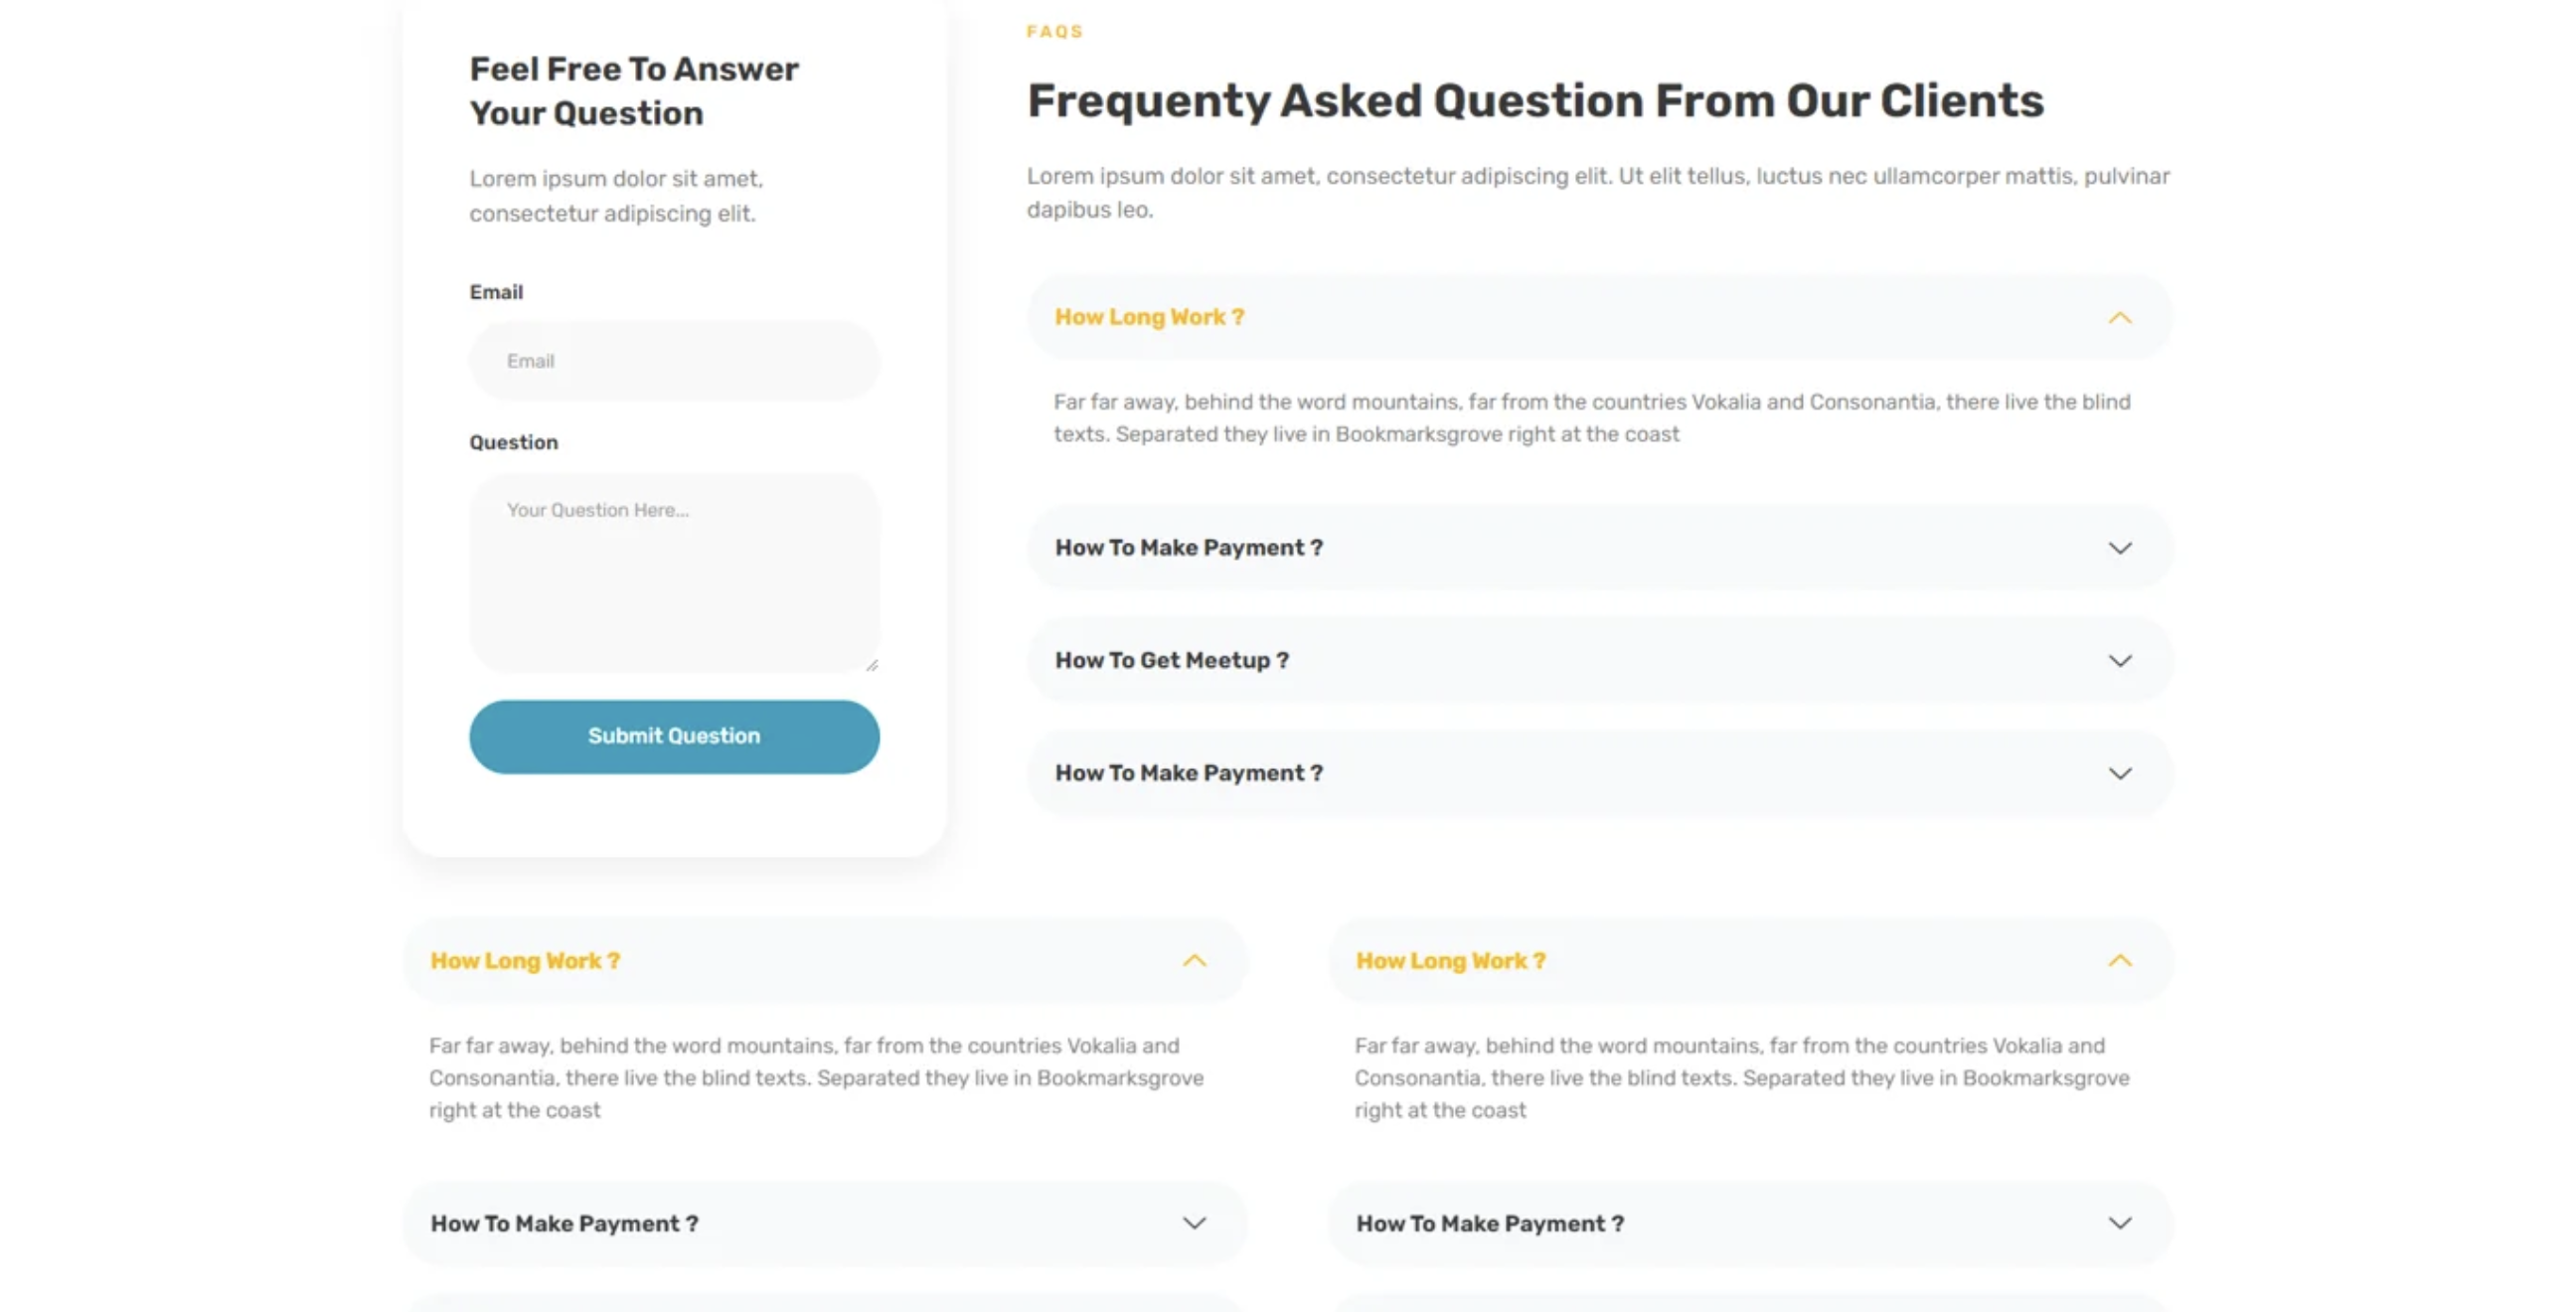The height and width of the screenshot is (1312, 2576).
Task: Expand last "How To Make Payment ?" in top FAQ
Action: [1188, 774]
